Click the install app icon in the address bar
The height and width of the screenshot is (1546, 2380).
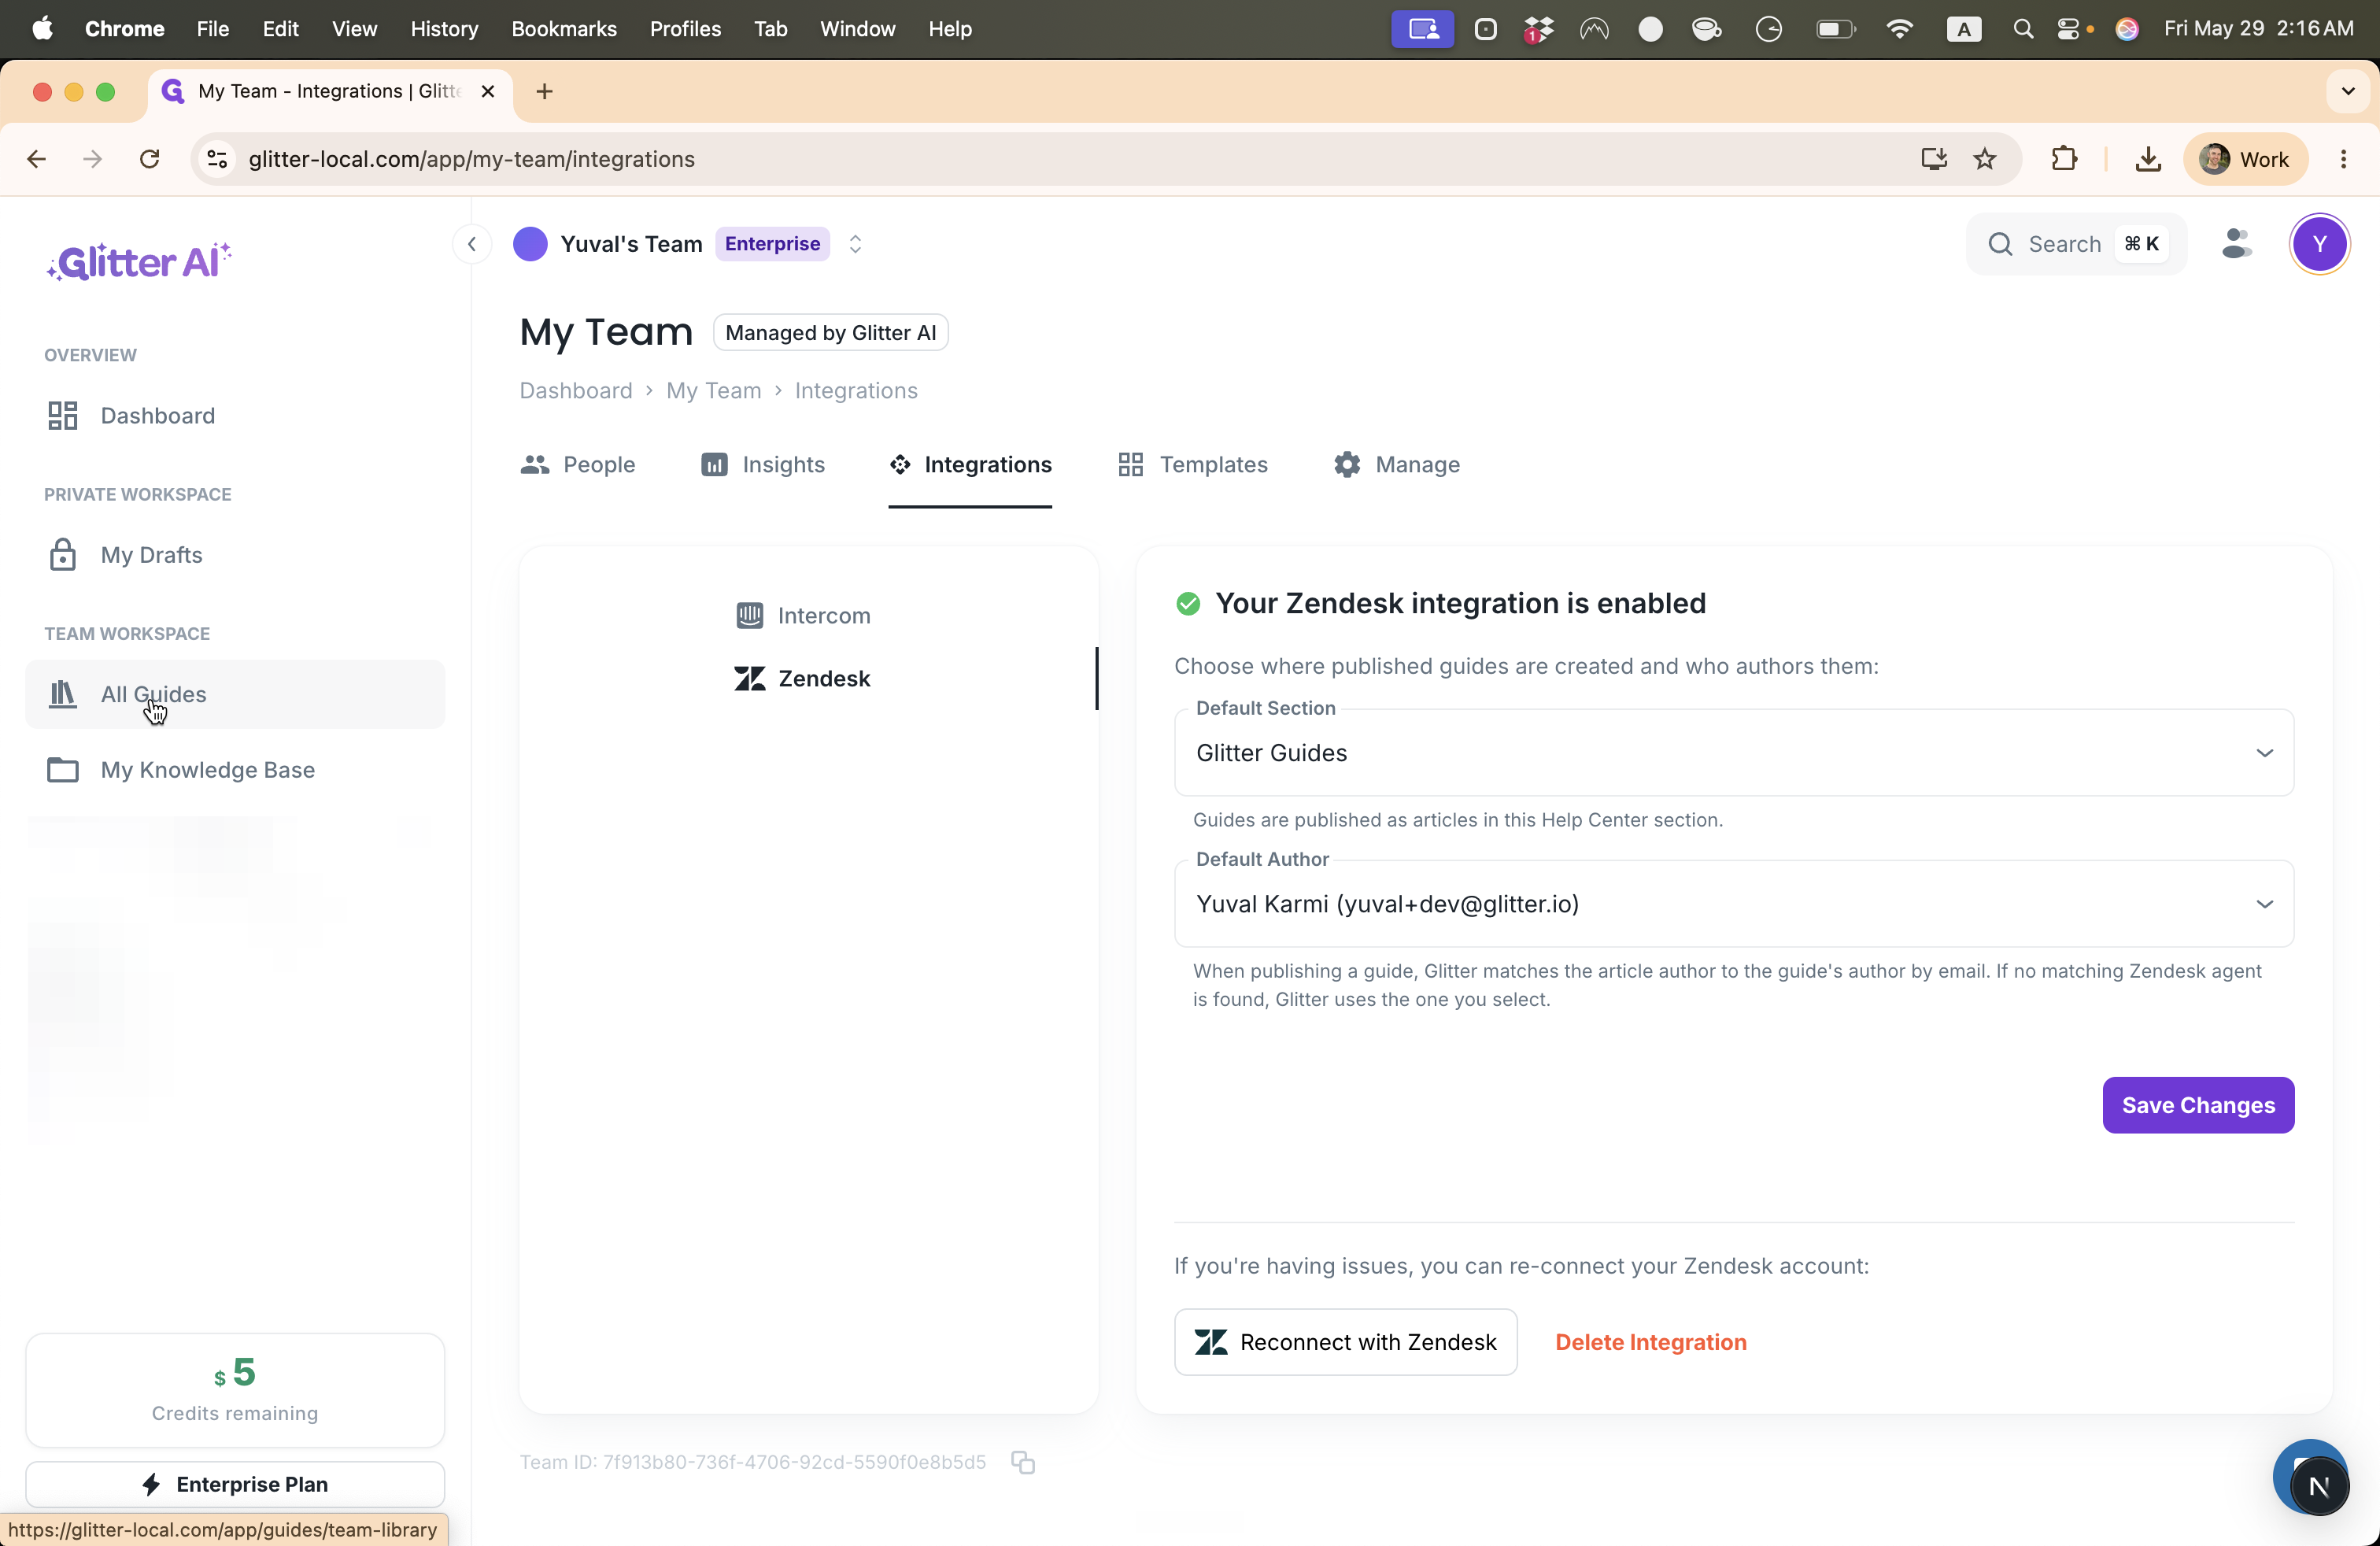[1933, 159]
